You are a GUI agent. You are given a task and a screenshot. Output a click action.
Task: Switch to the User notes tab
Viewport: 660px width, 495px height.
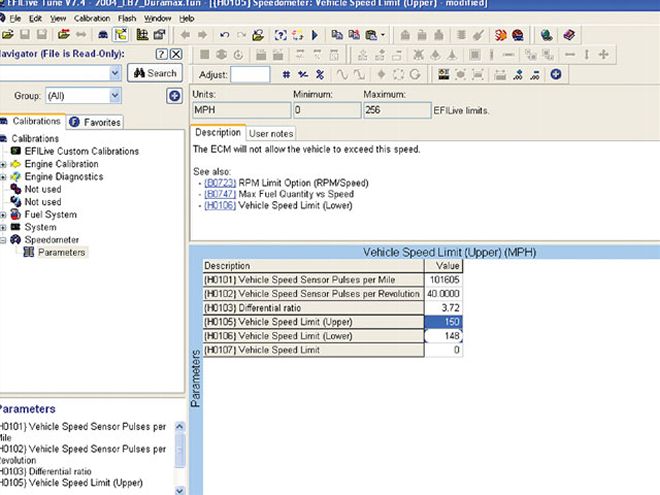pyautogui.click(x=271, y=133)
